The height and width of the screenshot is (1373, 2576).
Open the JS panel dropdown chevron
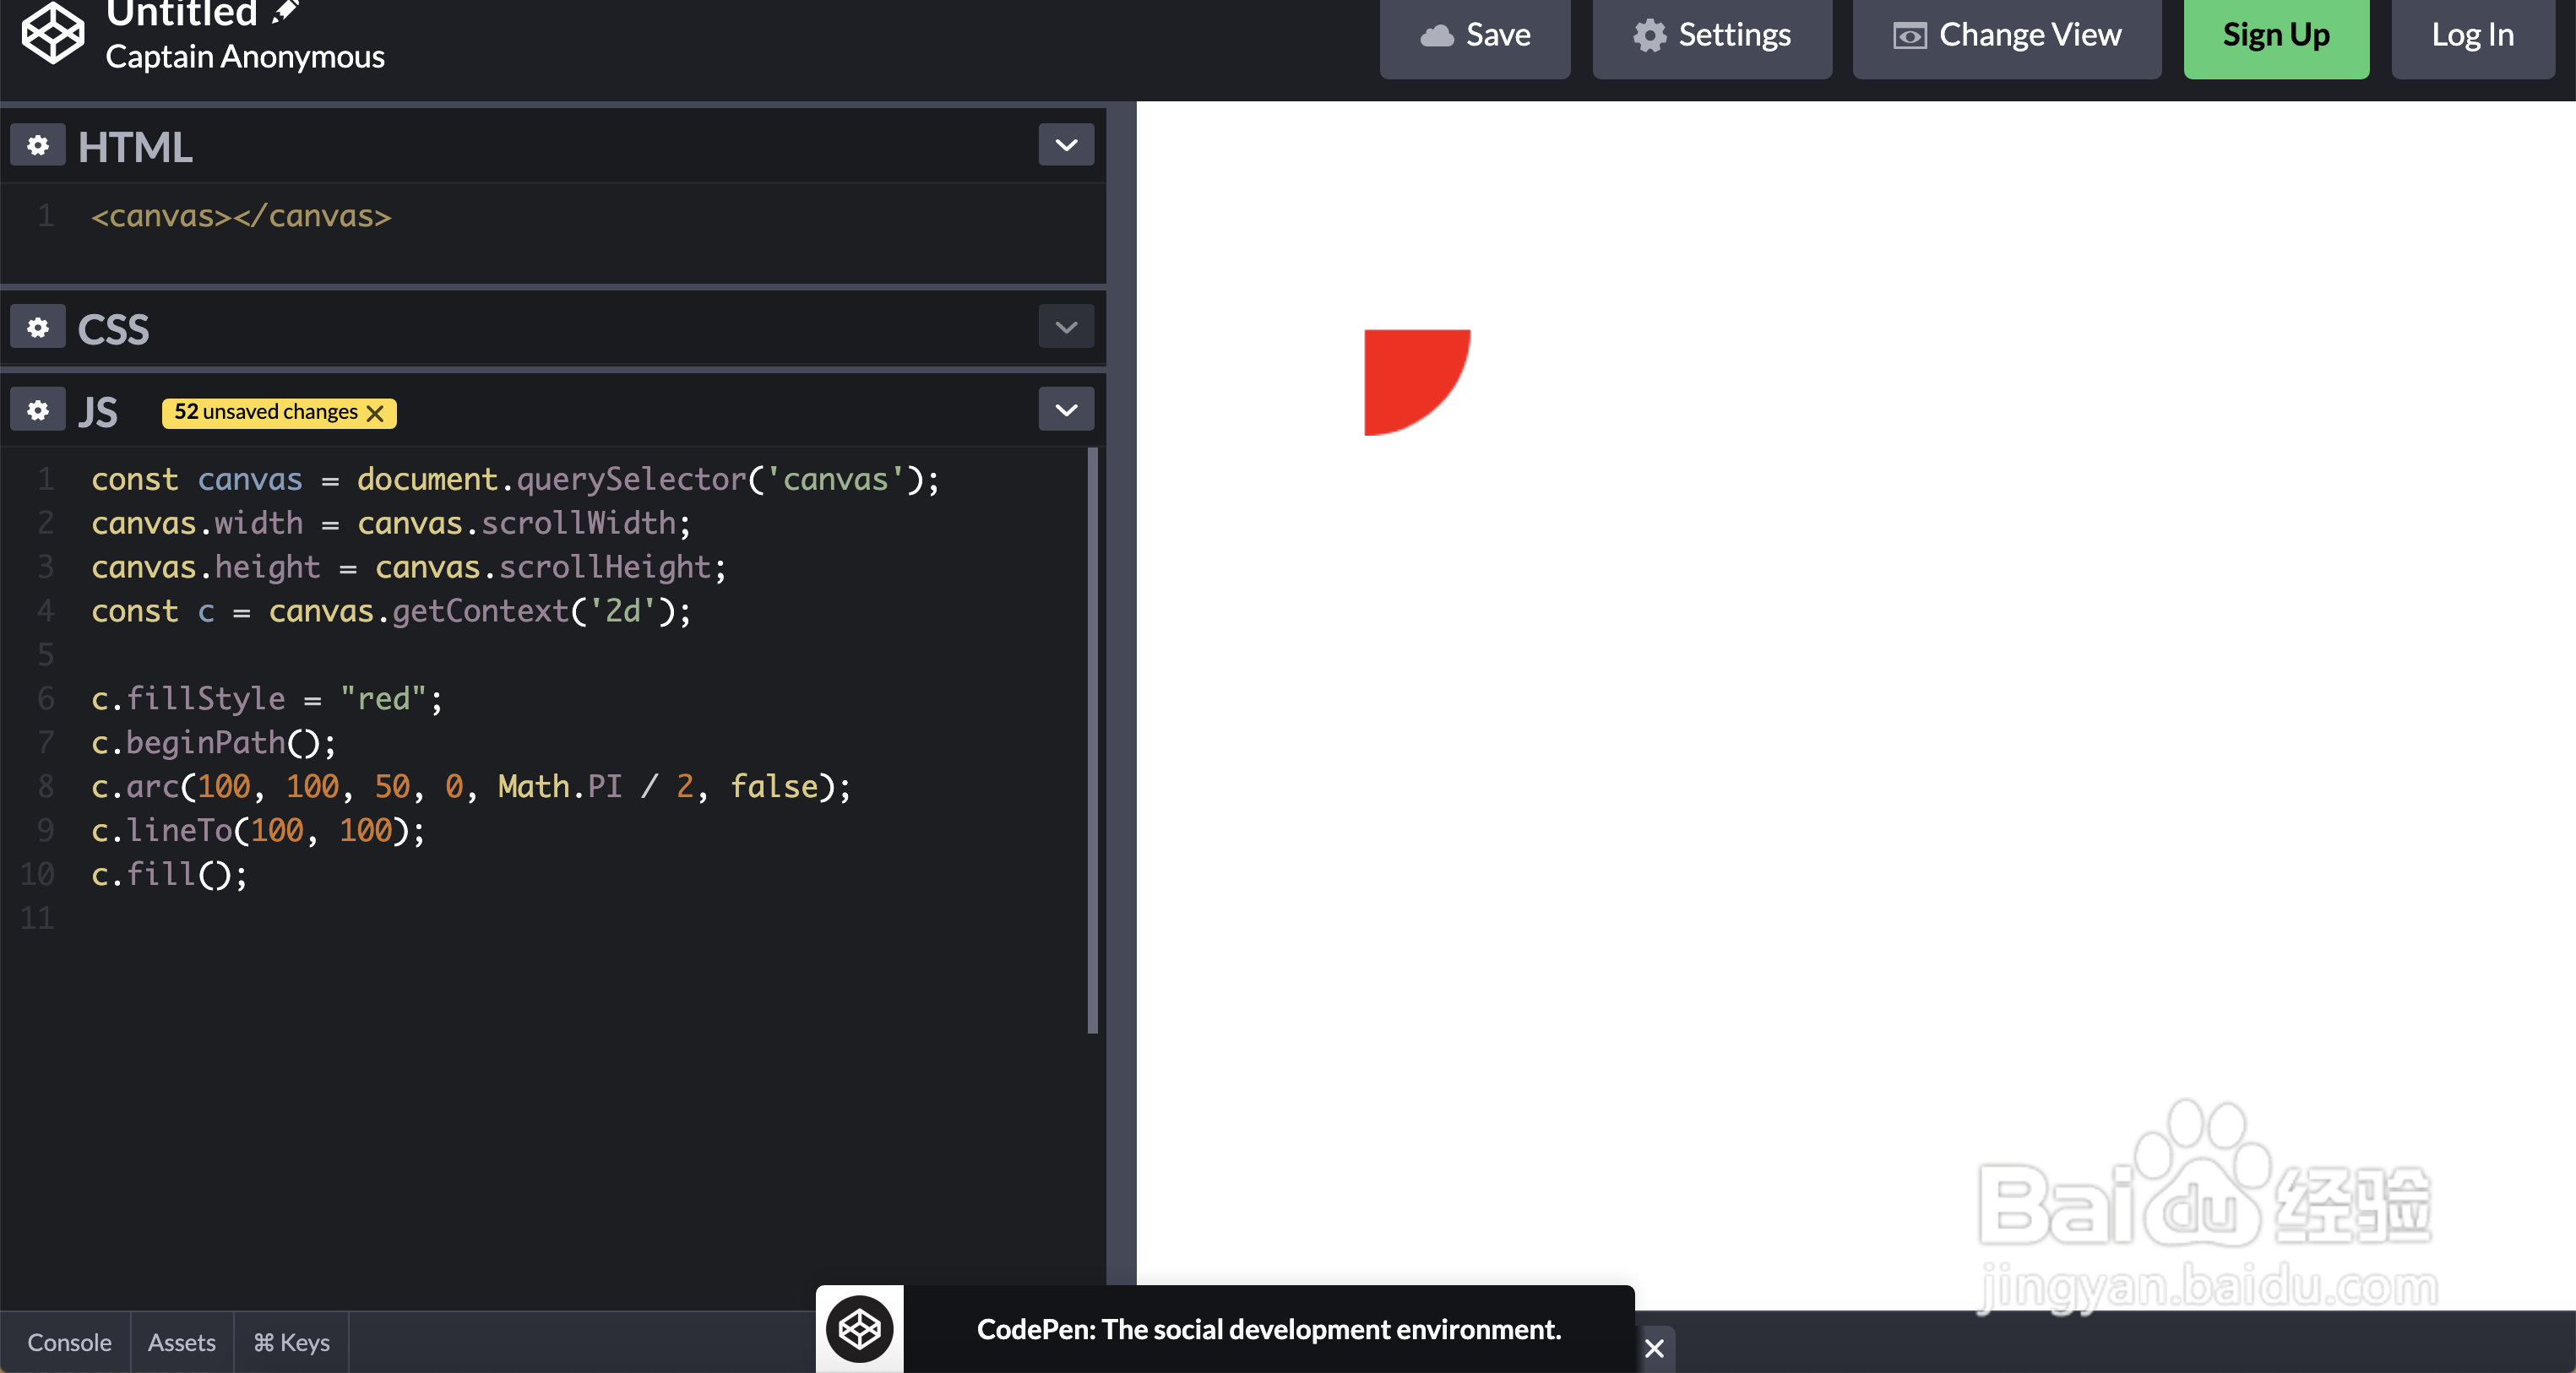pos(1066,410)
